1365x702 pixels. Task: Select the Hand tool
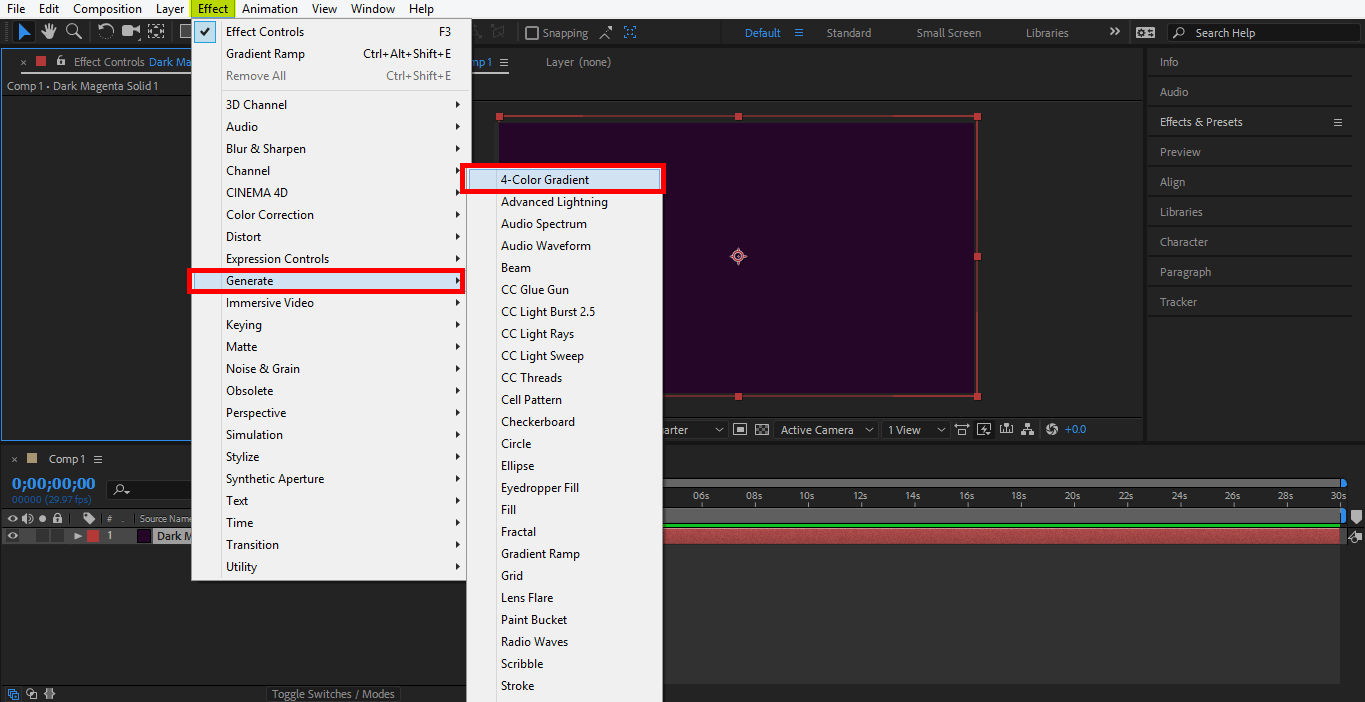(48, 32)
